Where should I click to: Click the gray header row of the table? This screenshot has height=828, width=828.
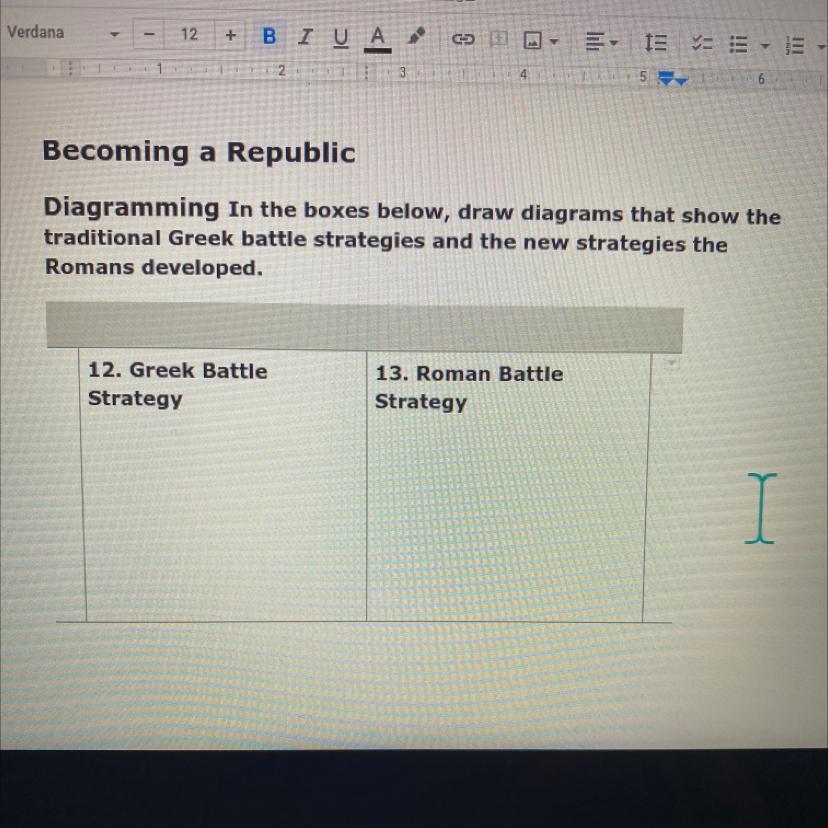(364, 326)
